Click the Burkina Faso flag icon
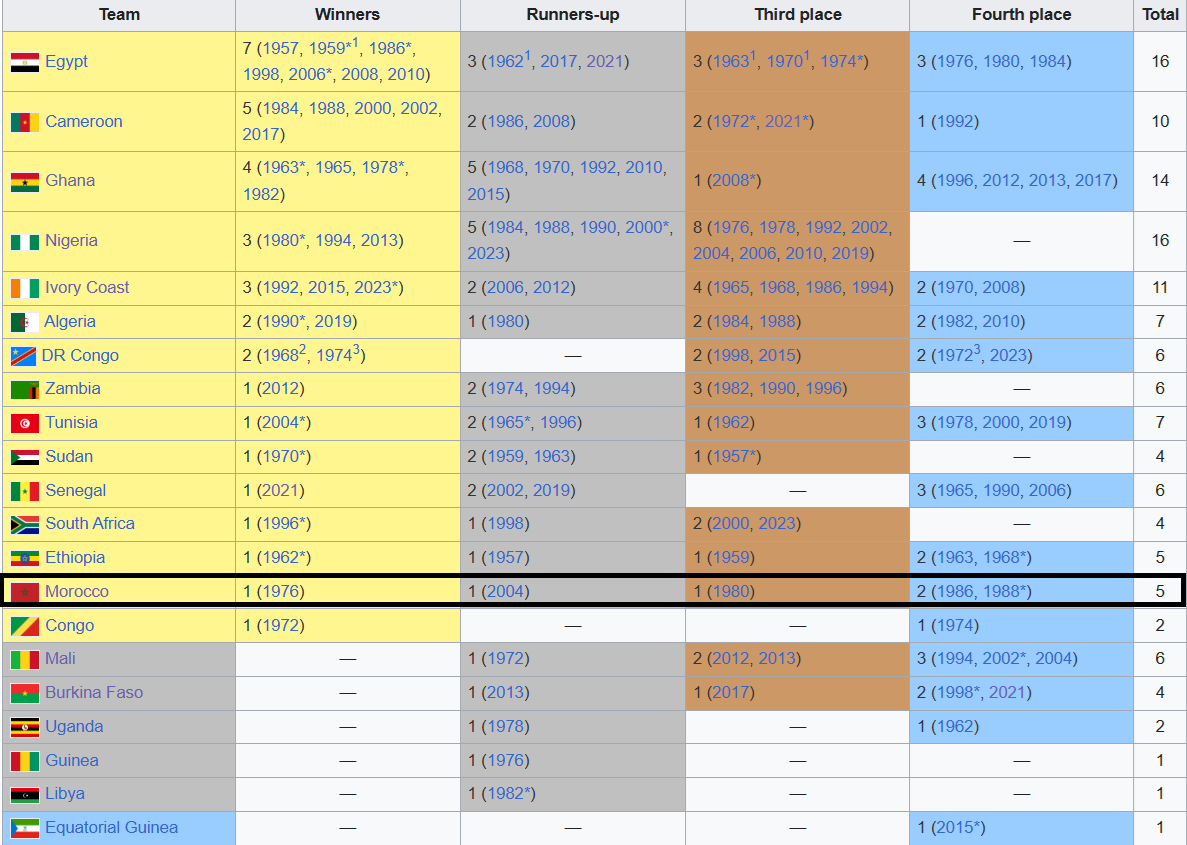The width and height of the screenshot is (1187, 845). 25,694
